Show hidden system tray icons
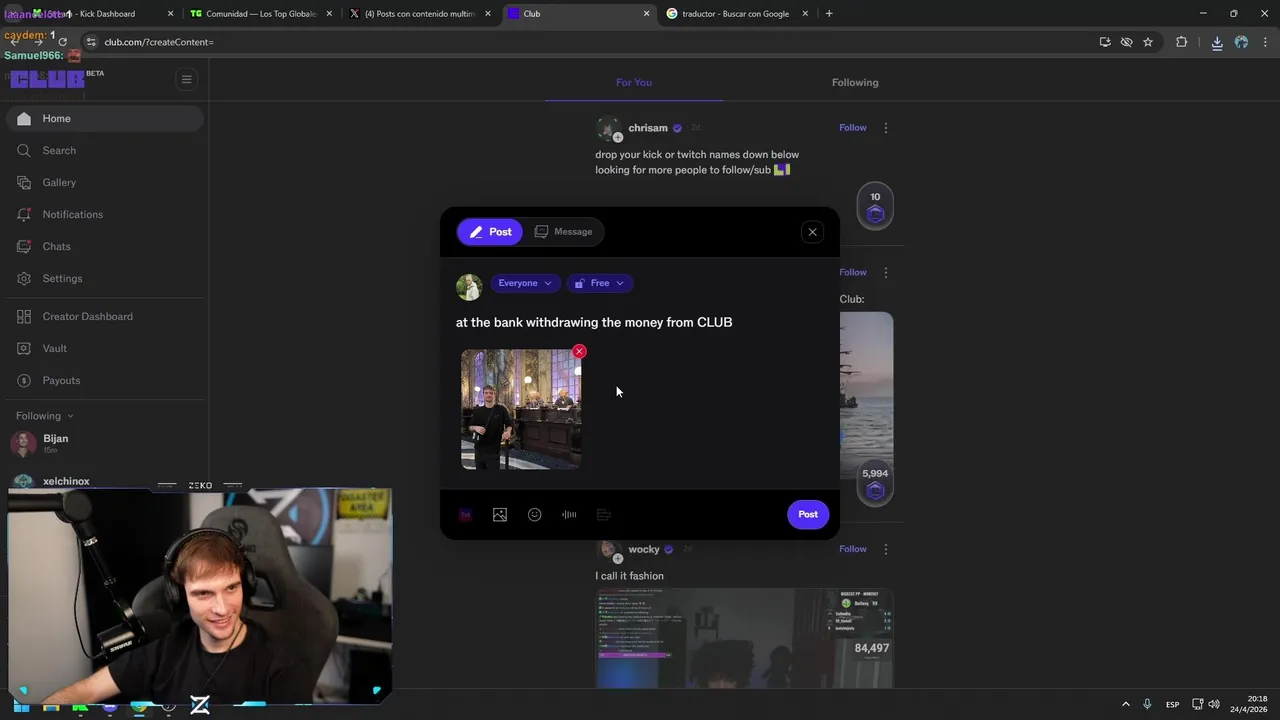 1126,705
